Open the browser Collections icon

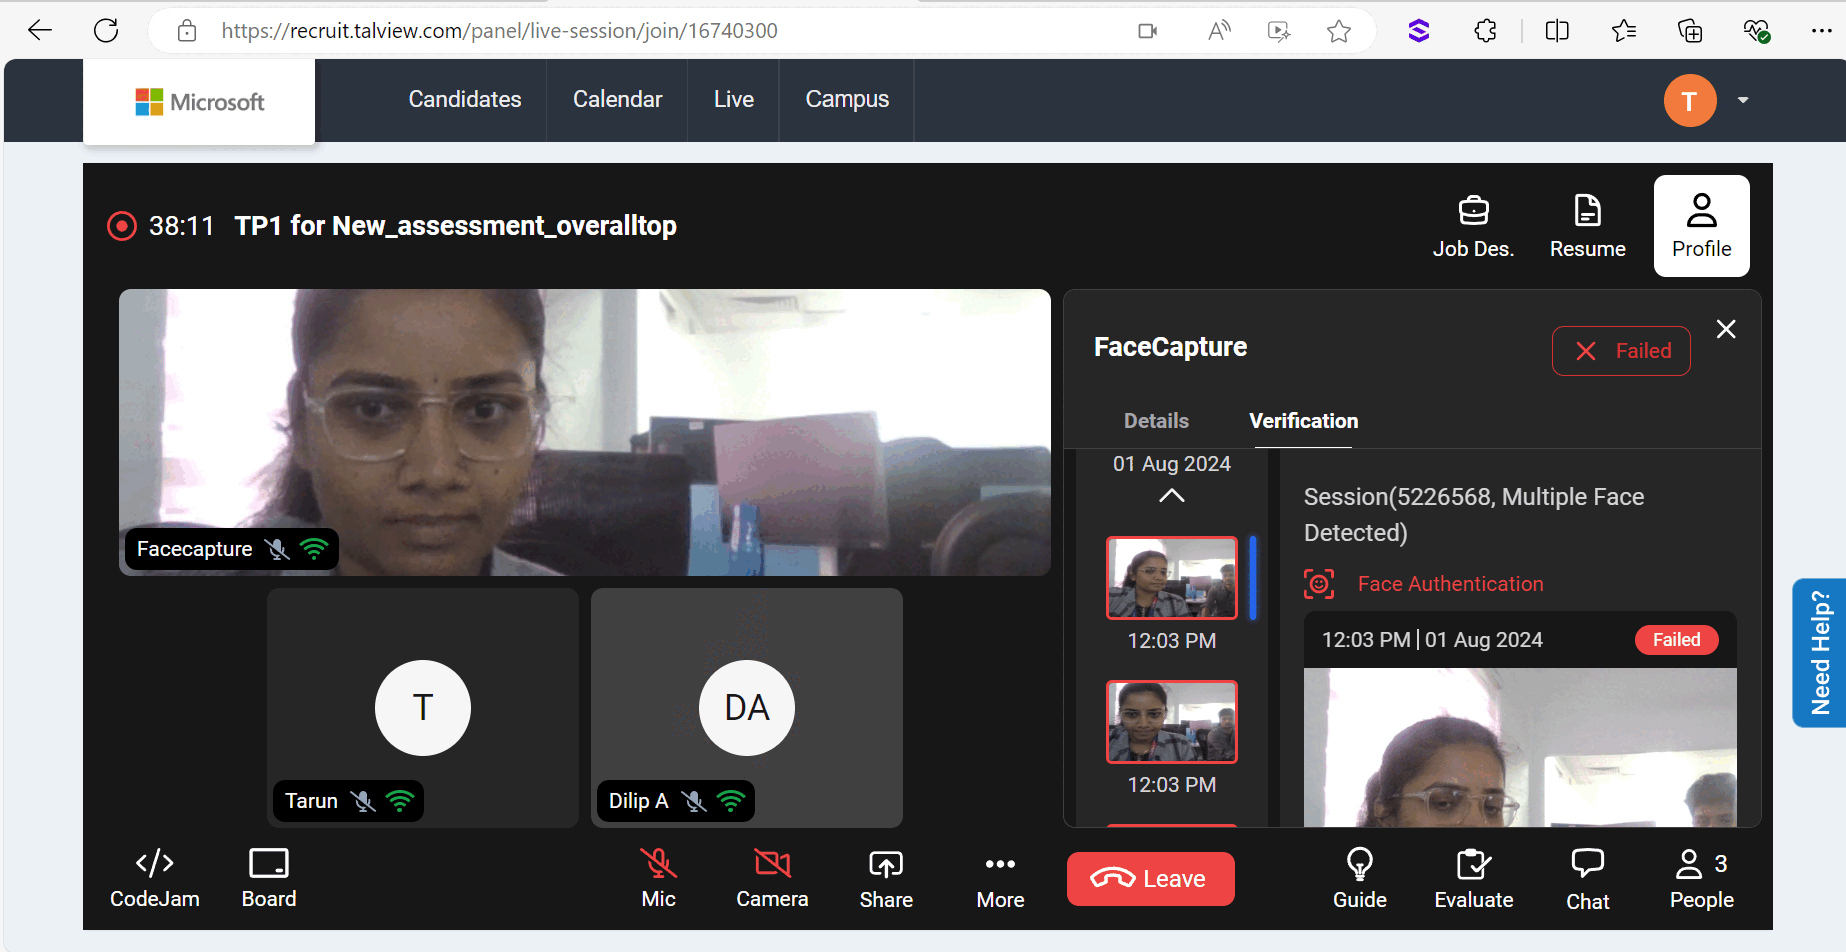click(x=1690, y=31)
